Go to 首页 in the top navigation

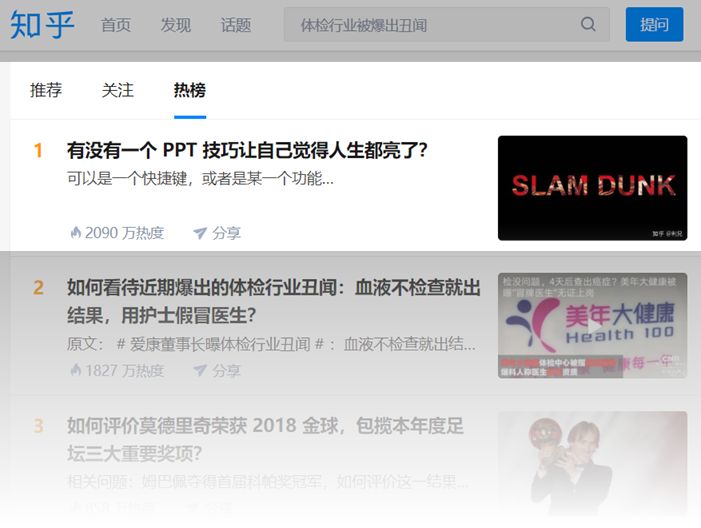pos(116,25)
